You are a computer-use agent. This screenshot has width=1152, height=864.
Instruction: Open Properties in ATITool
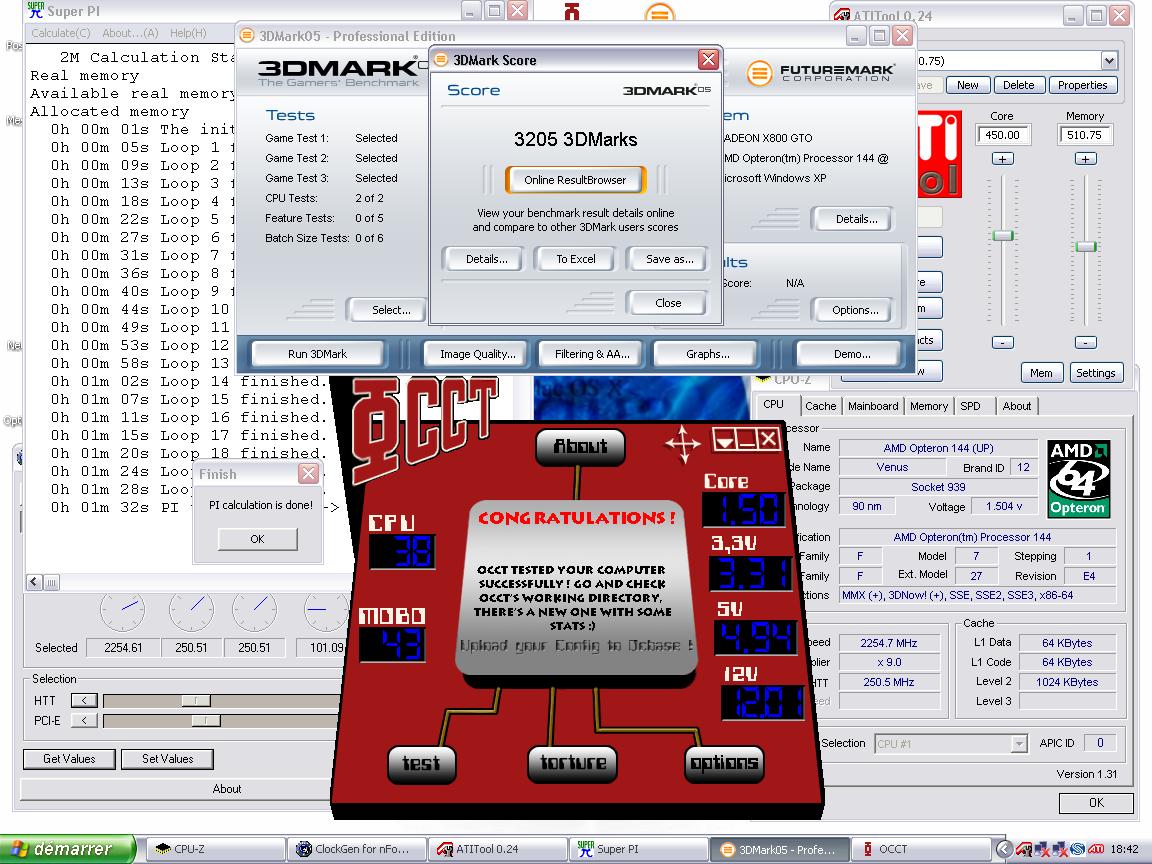1082,85
